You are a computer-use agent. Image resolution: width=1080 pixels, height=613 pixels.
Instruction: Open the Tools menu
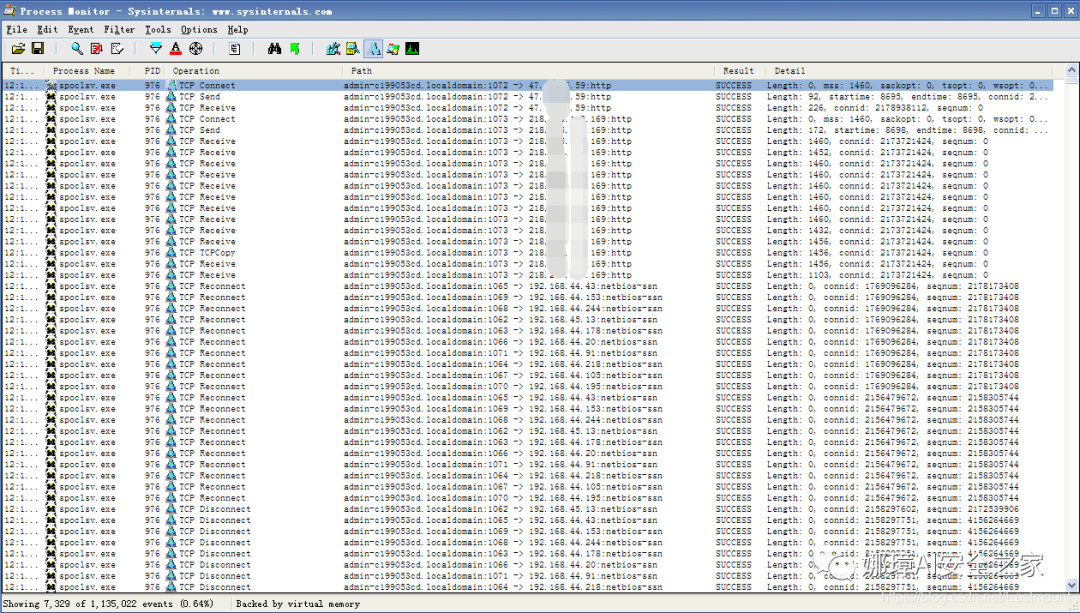pos(158,30)
